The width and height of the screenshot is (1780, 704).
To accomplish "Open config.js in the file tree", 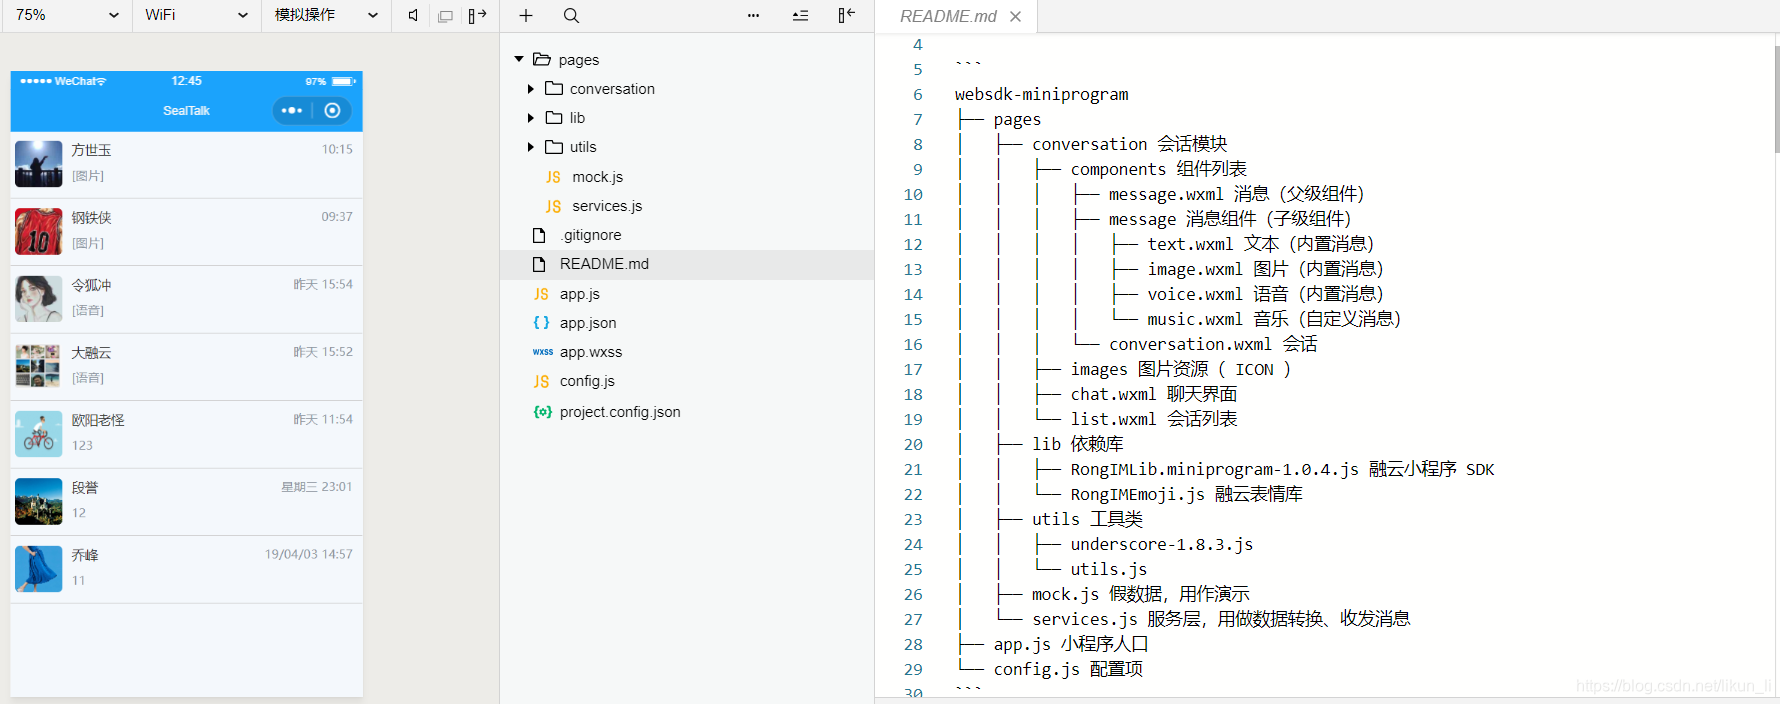I will pos(587,381).
